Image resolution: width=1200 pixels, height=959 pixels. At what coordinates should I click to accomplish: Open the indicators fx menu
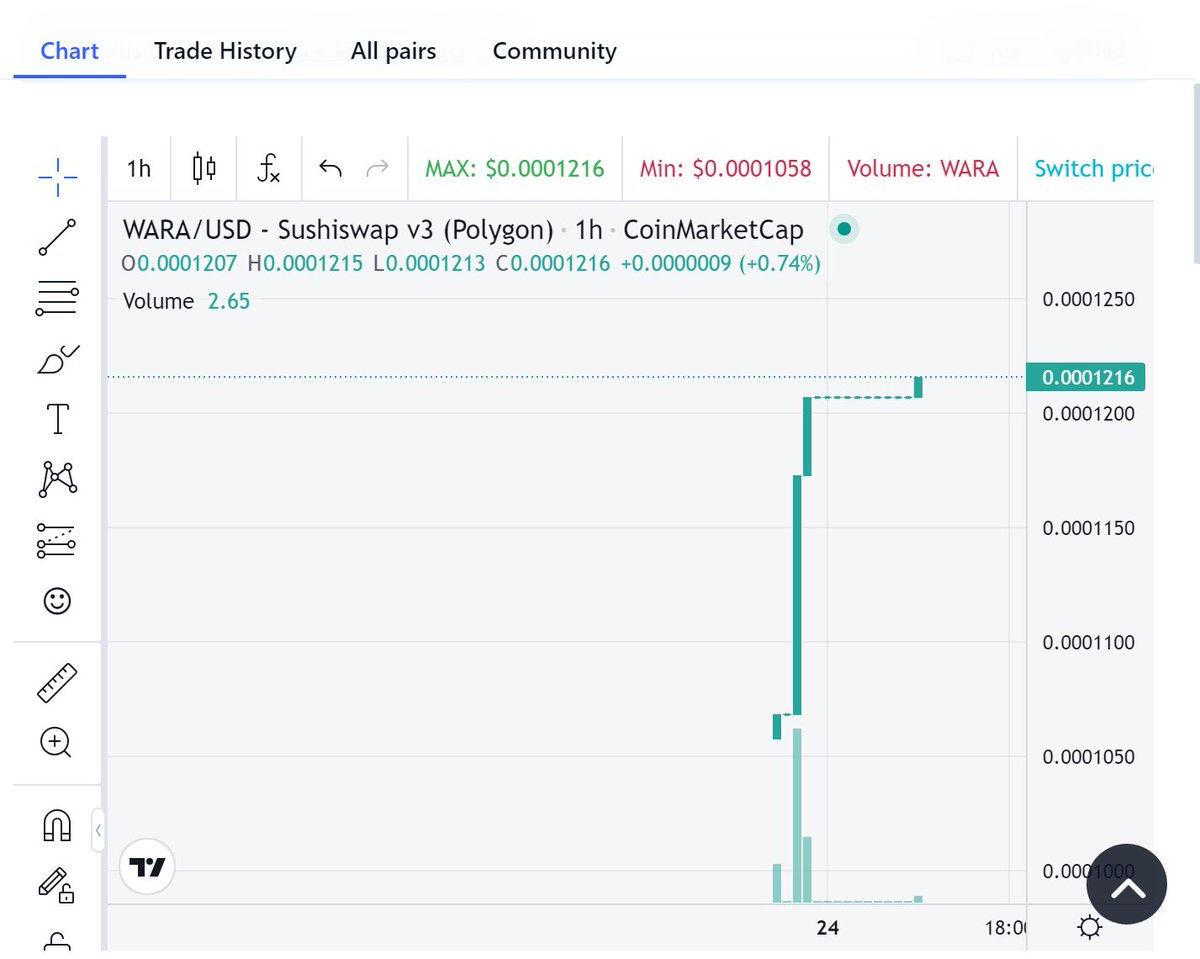tap(268, 168)
